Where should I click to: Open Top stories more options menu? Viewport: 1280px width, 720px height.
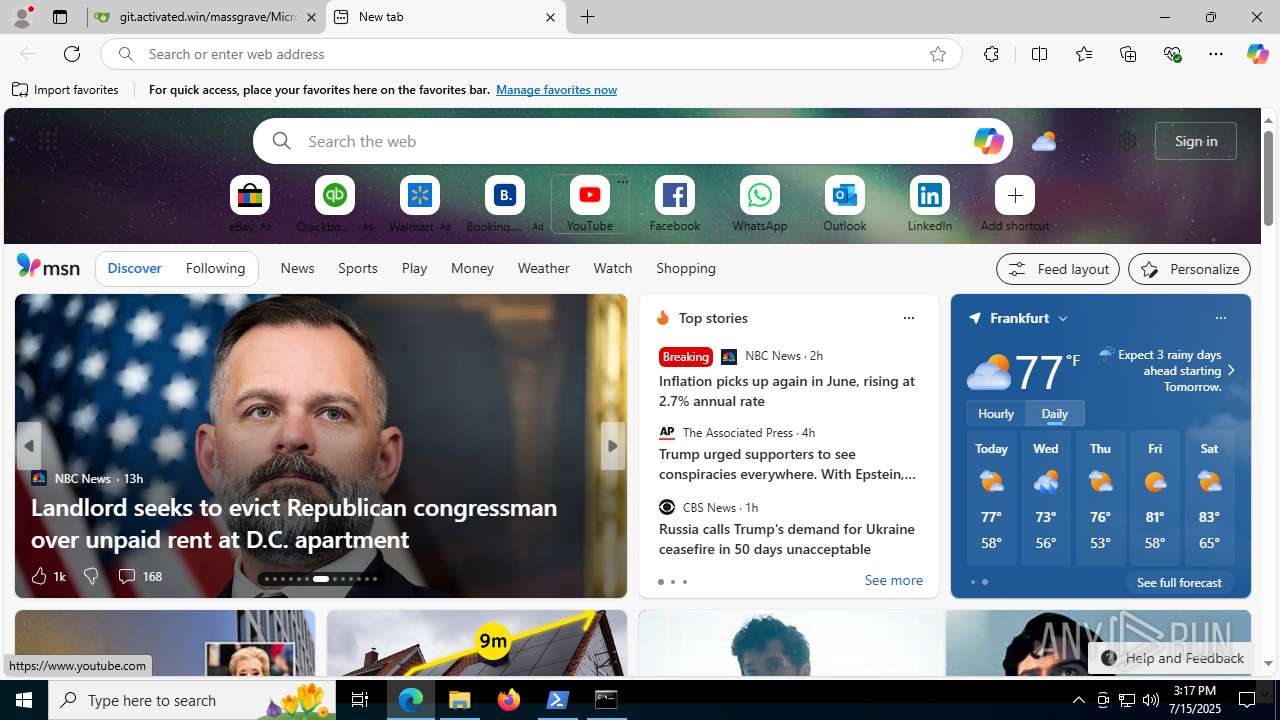tap(908, 318)
